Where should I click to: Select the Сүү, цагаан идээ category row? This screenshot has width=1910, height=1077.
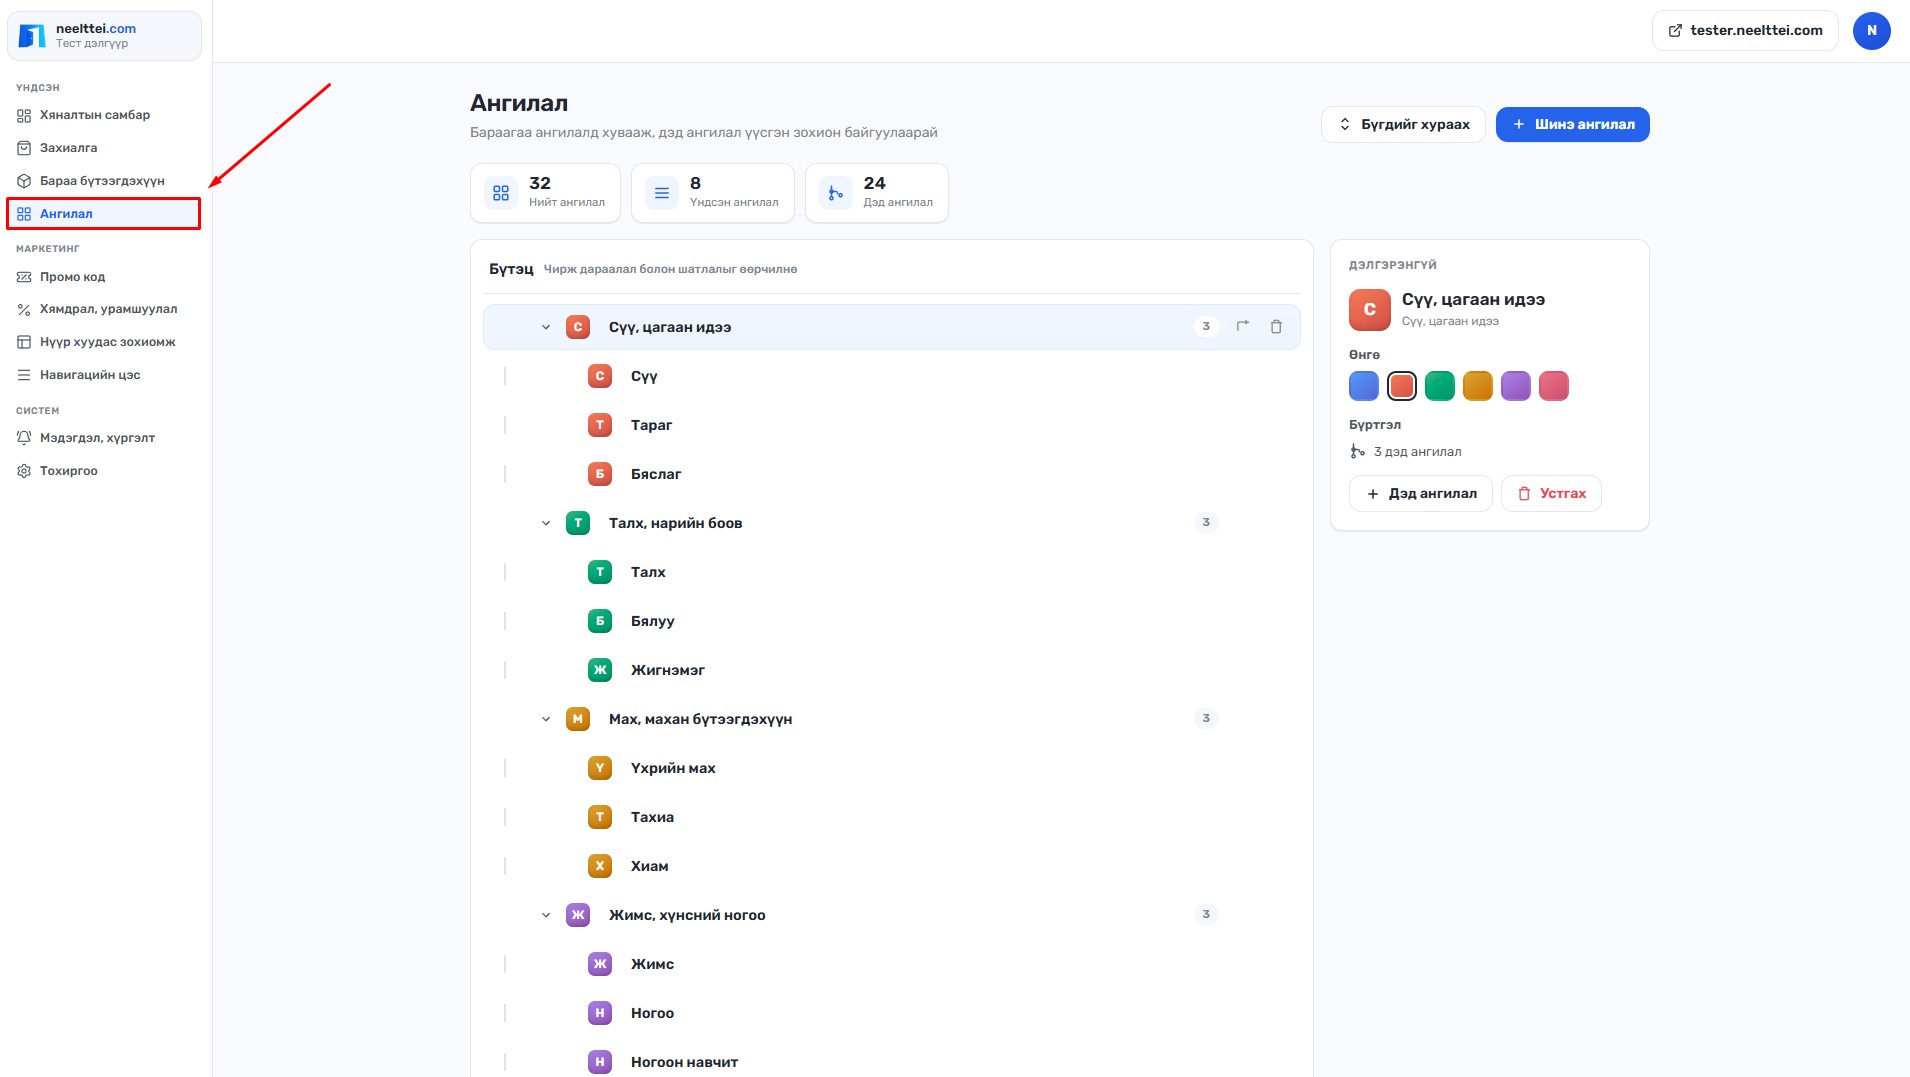[891, 327]
